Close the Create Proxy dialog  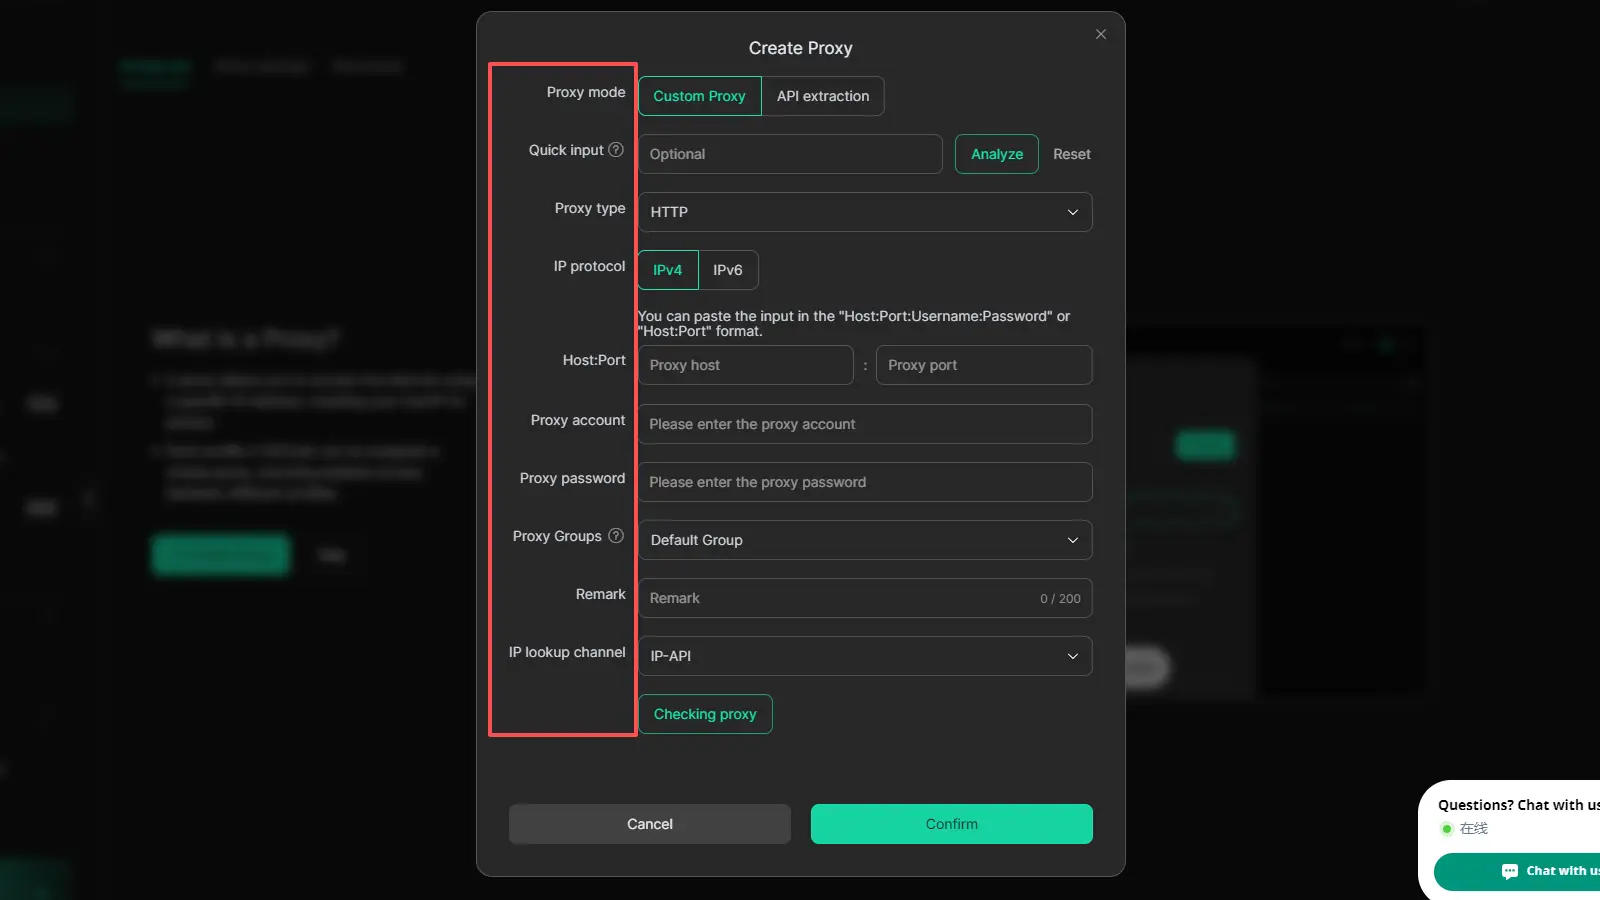pos(1101,34)
